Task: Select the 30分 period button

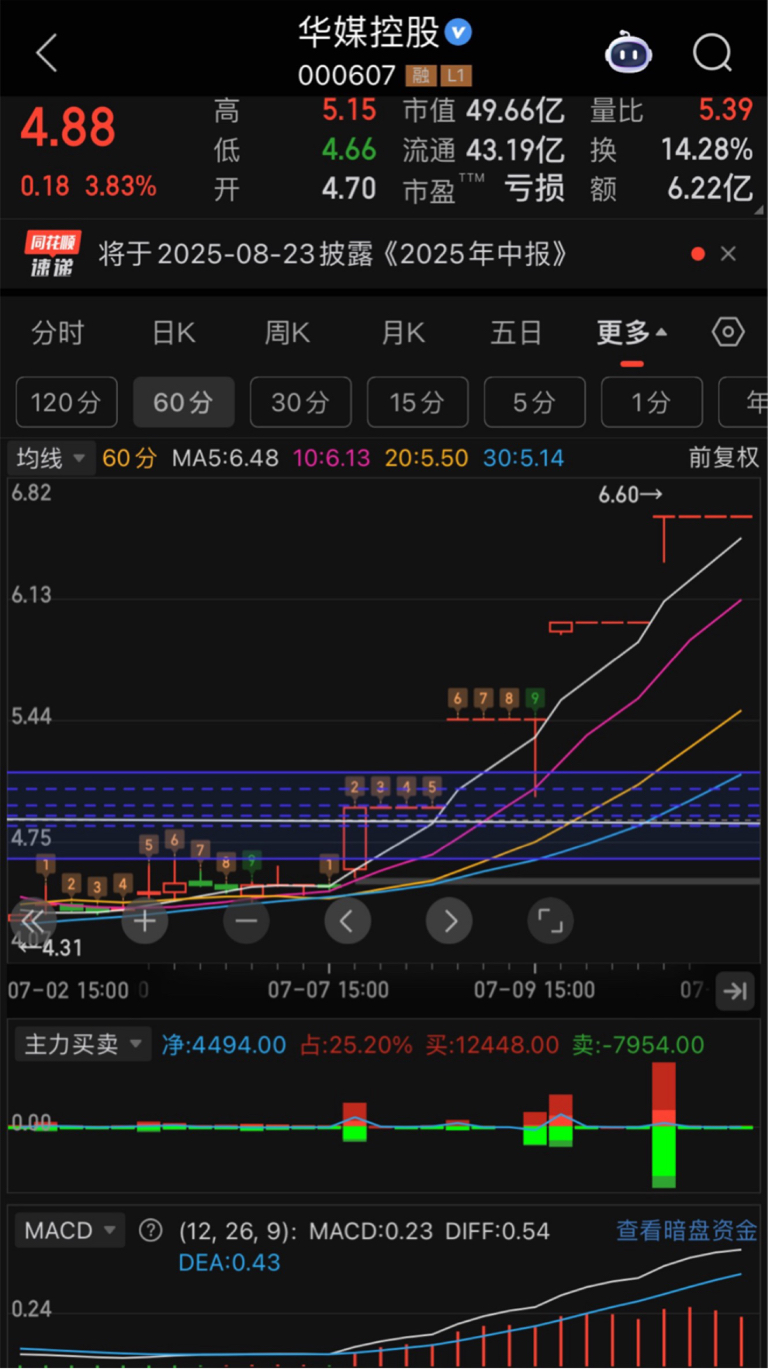Action: point(300,402)
